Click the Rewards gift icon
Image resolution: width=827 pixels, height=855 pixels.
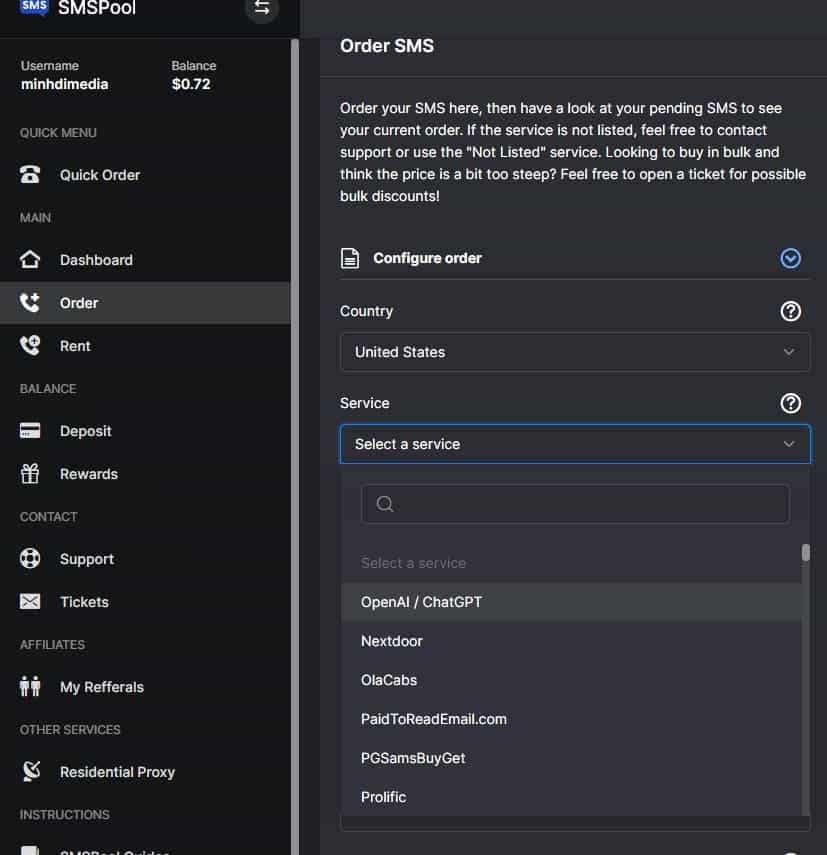click(x=29, y=473)
